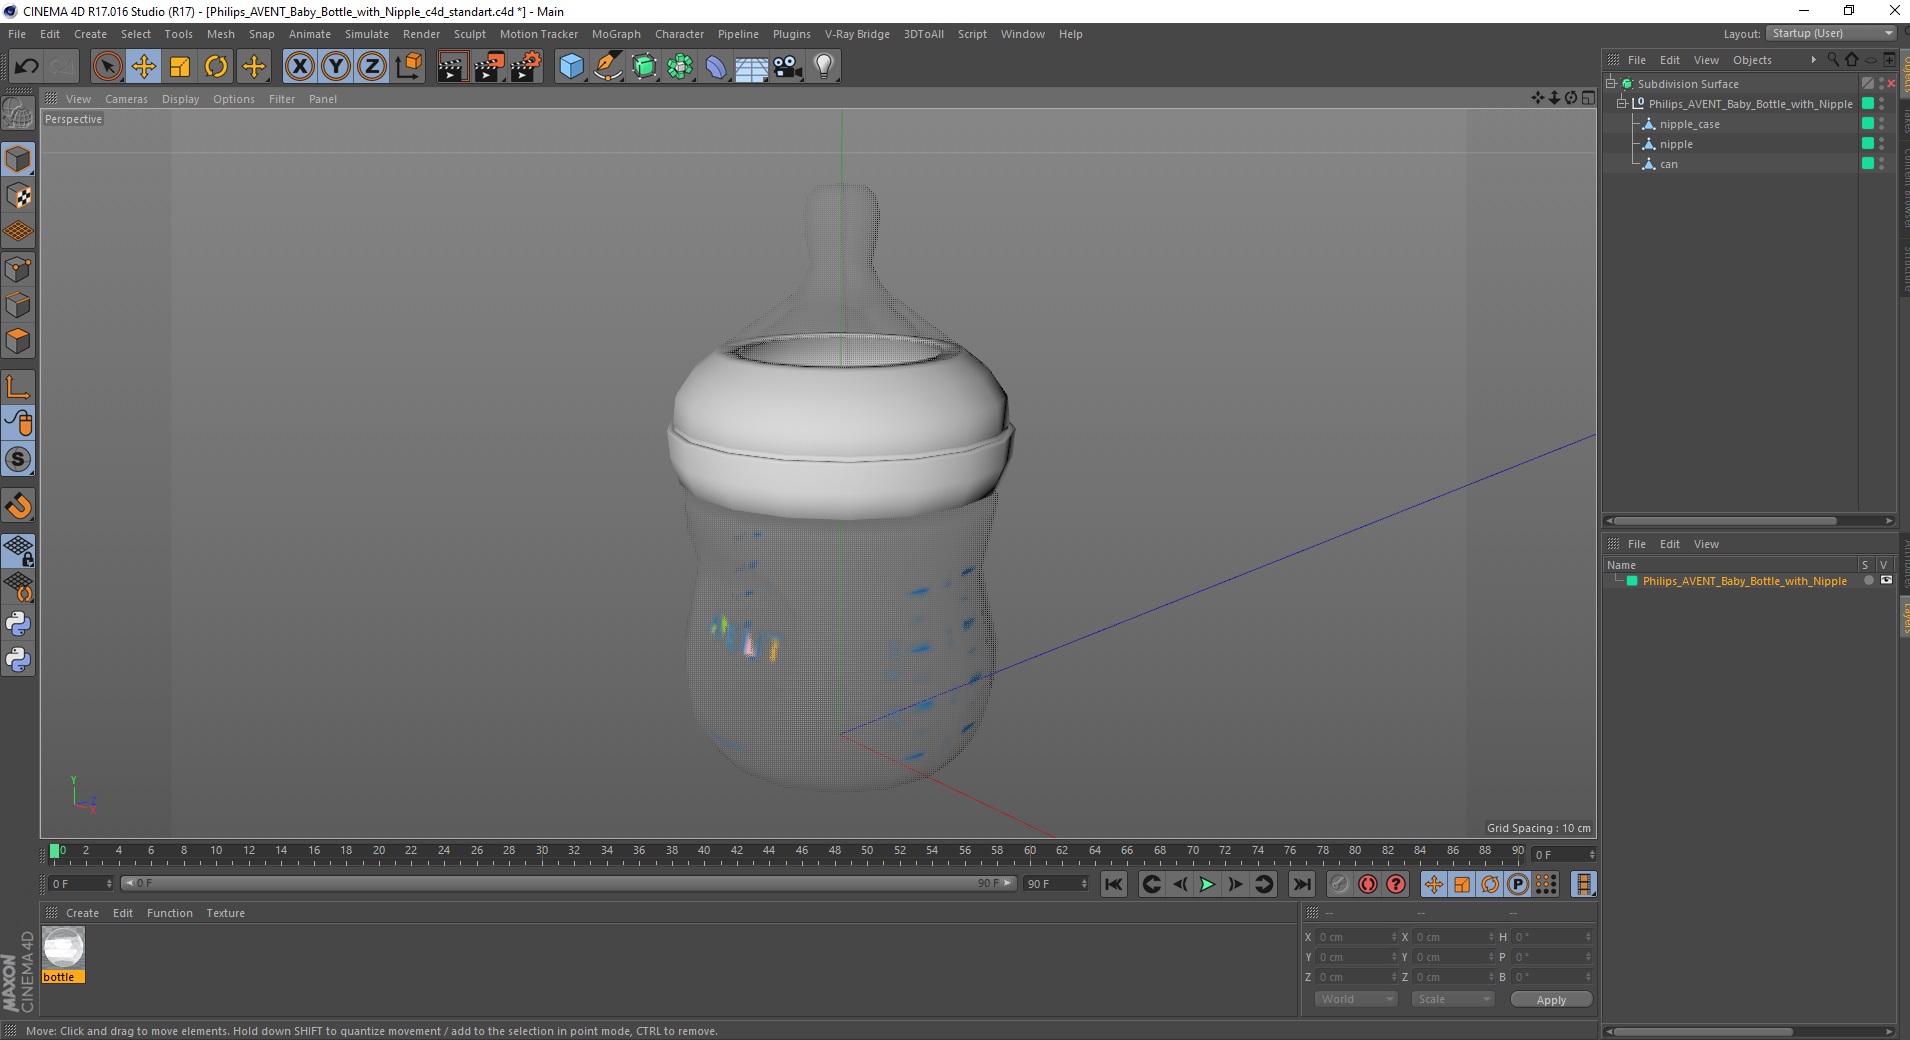Switch to Model mode in left toolbar
This screenshot has height=1040, width=1910.
pos(18,160)
